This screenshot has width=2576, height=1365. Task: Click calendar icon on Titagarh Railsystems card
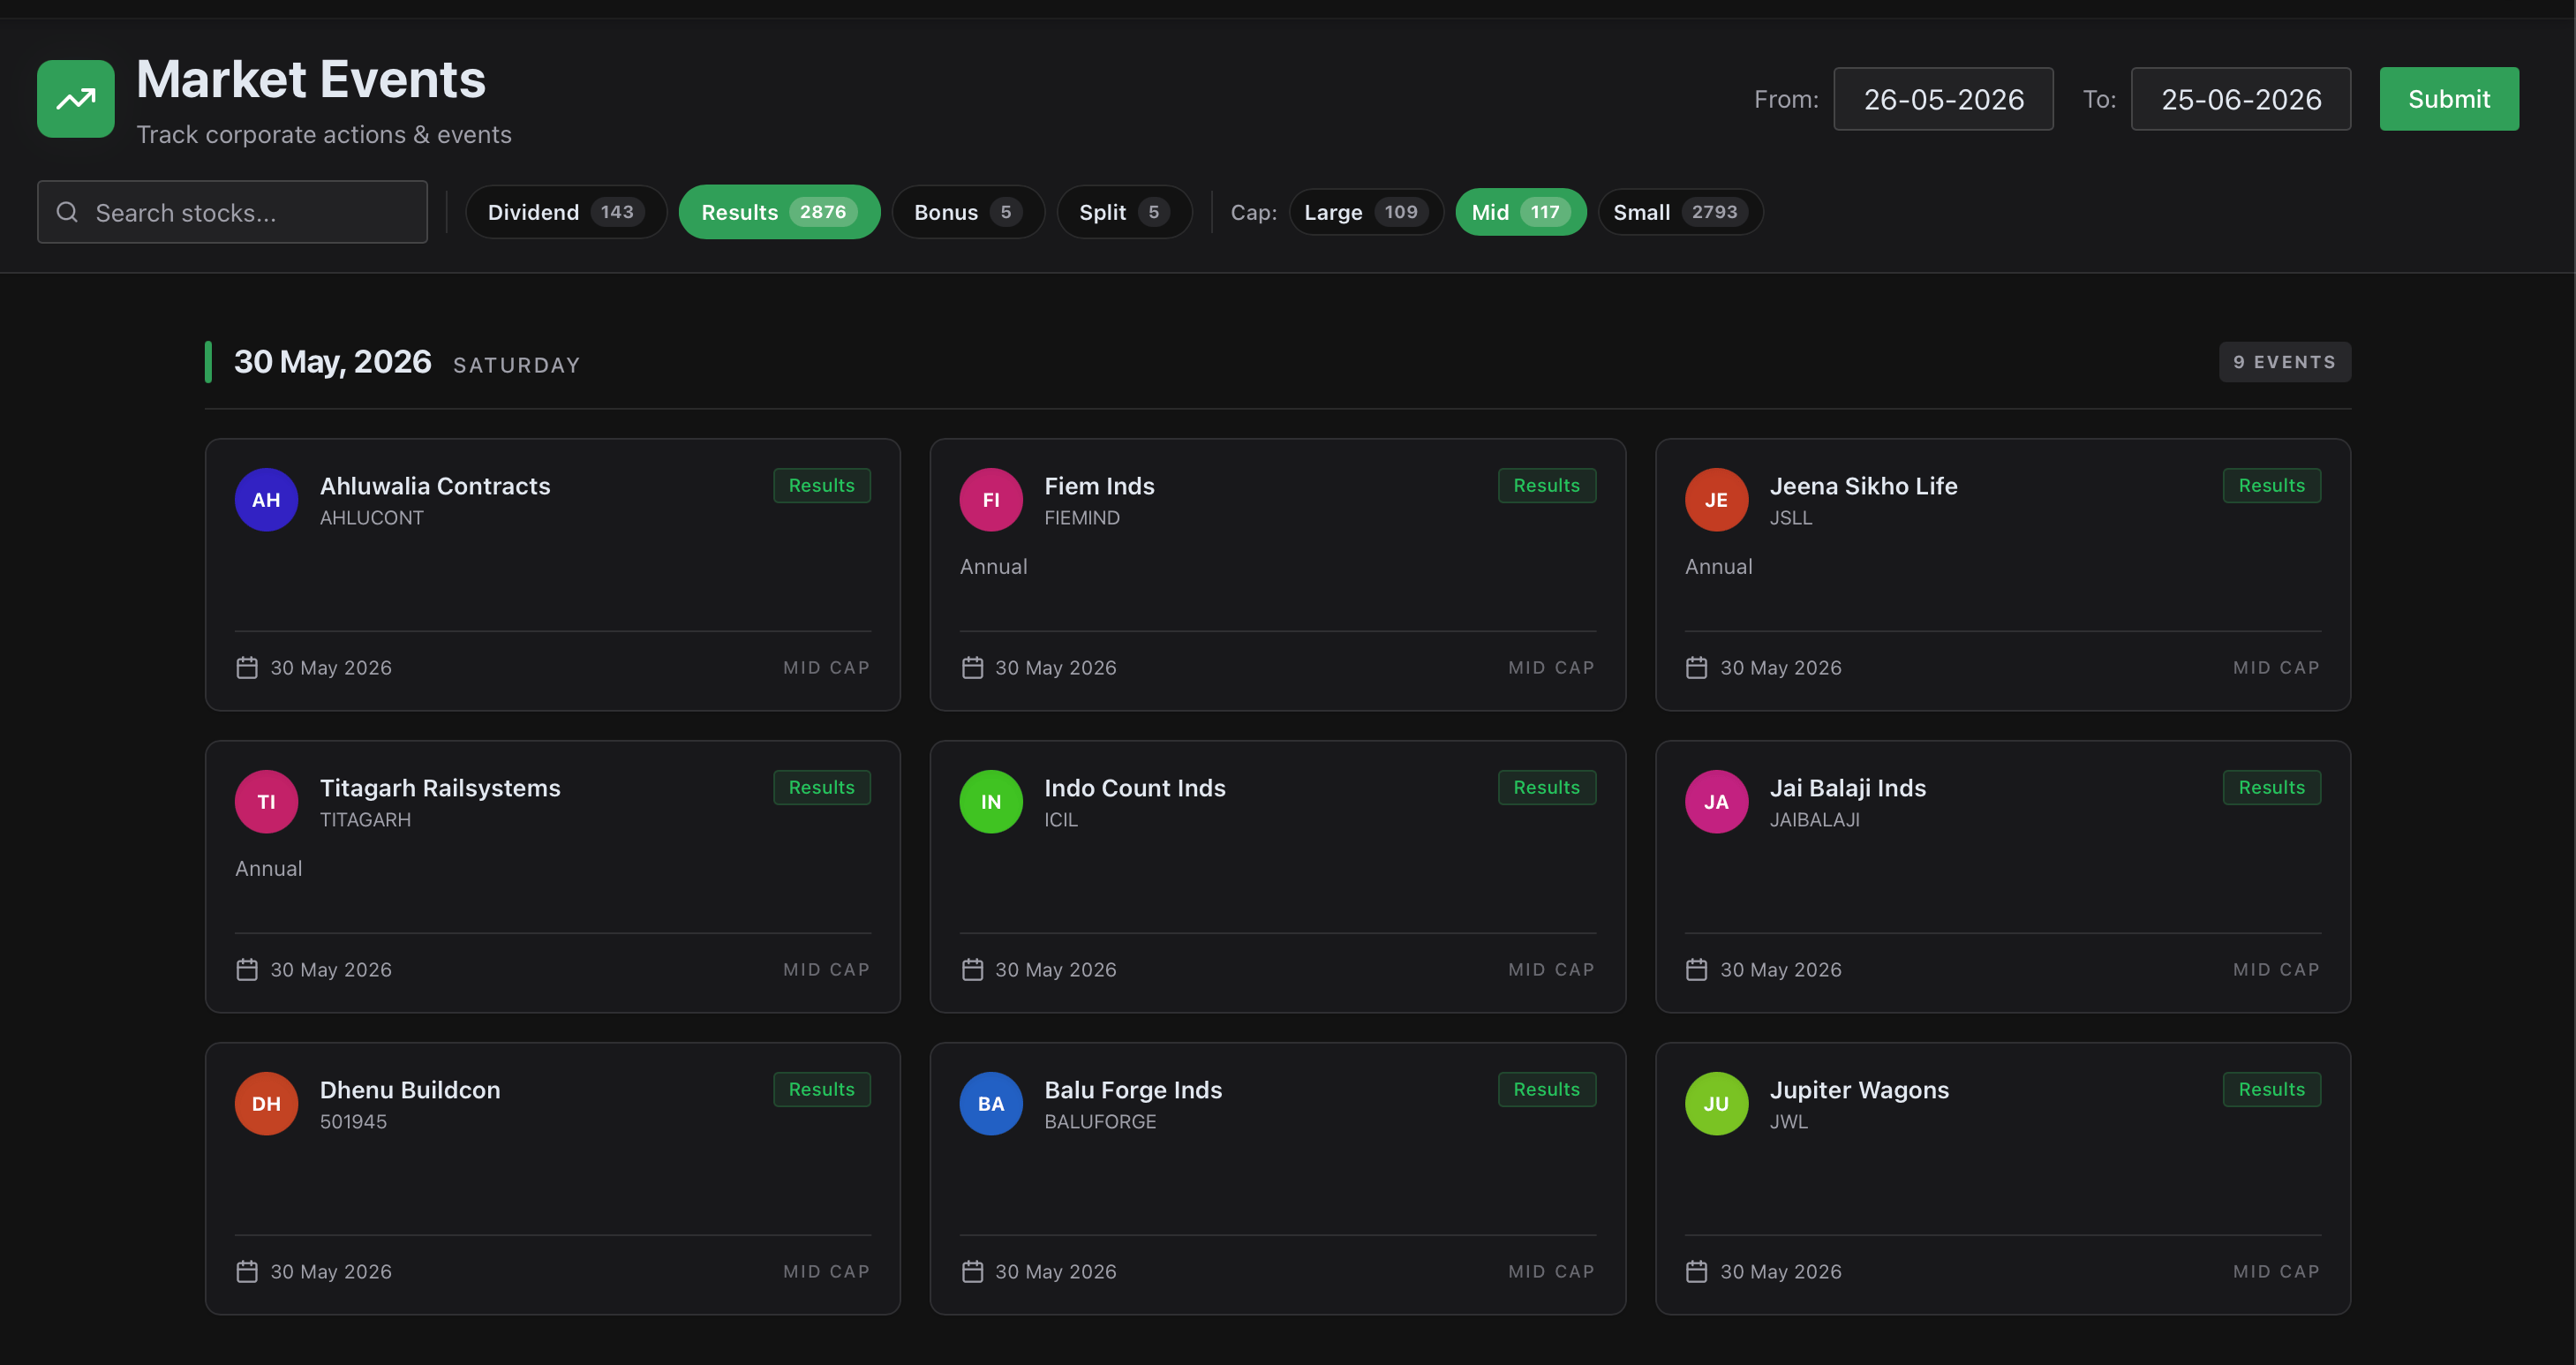247,969
